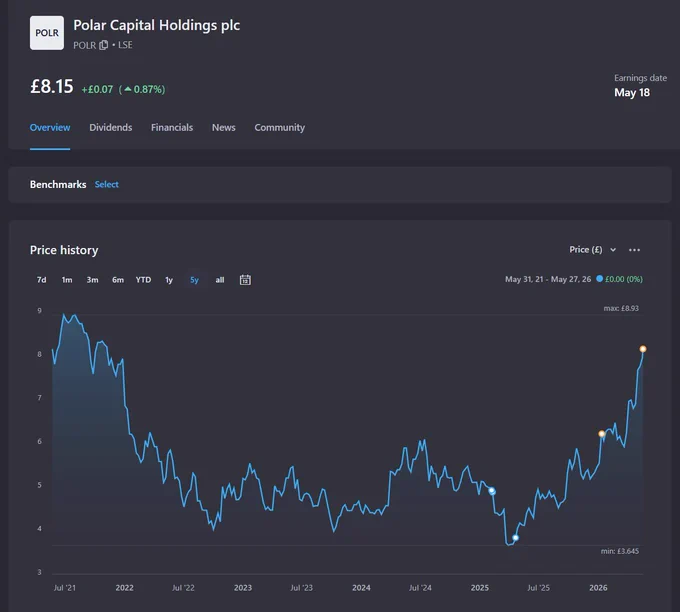The height and width of the screenshot is (612, 680).
Task: Switch to the Dividends tab
Action: 111,128
